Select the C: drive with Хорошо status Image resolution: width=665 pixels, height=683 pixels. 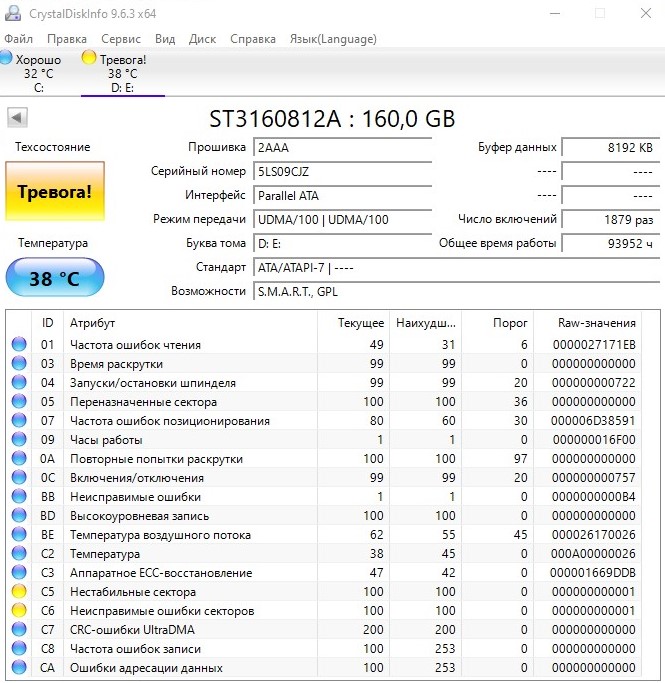point(38,73)
